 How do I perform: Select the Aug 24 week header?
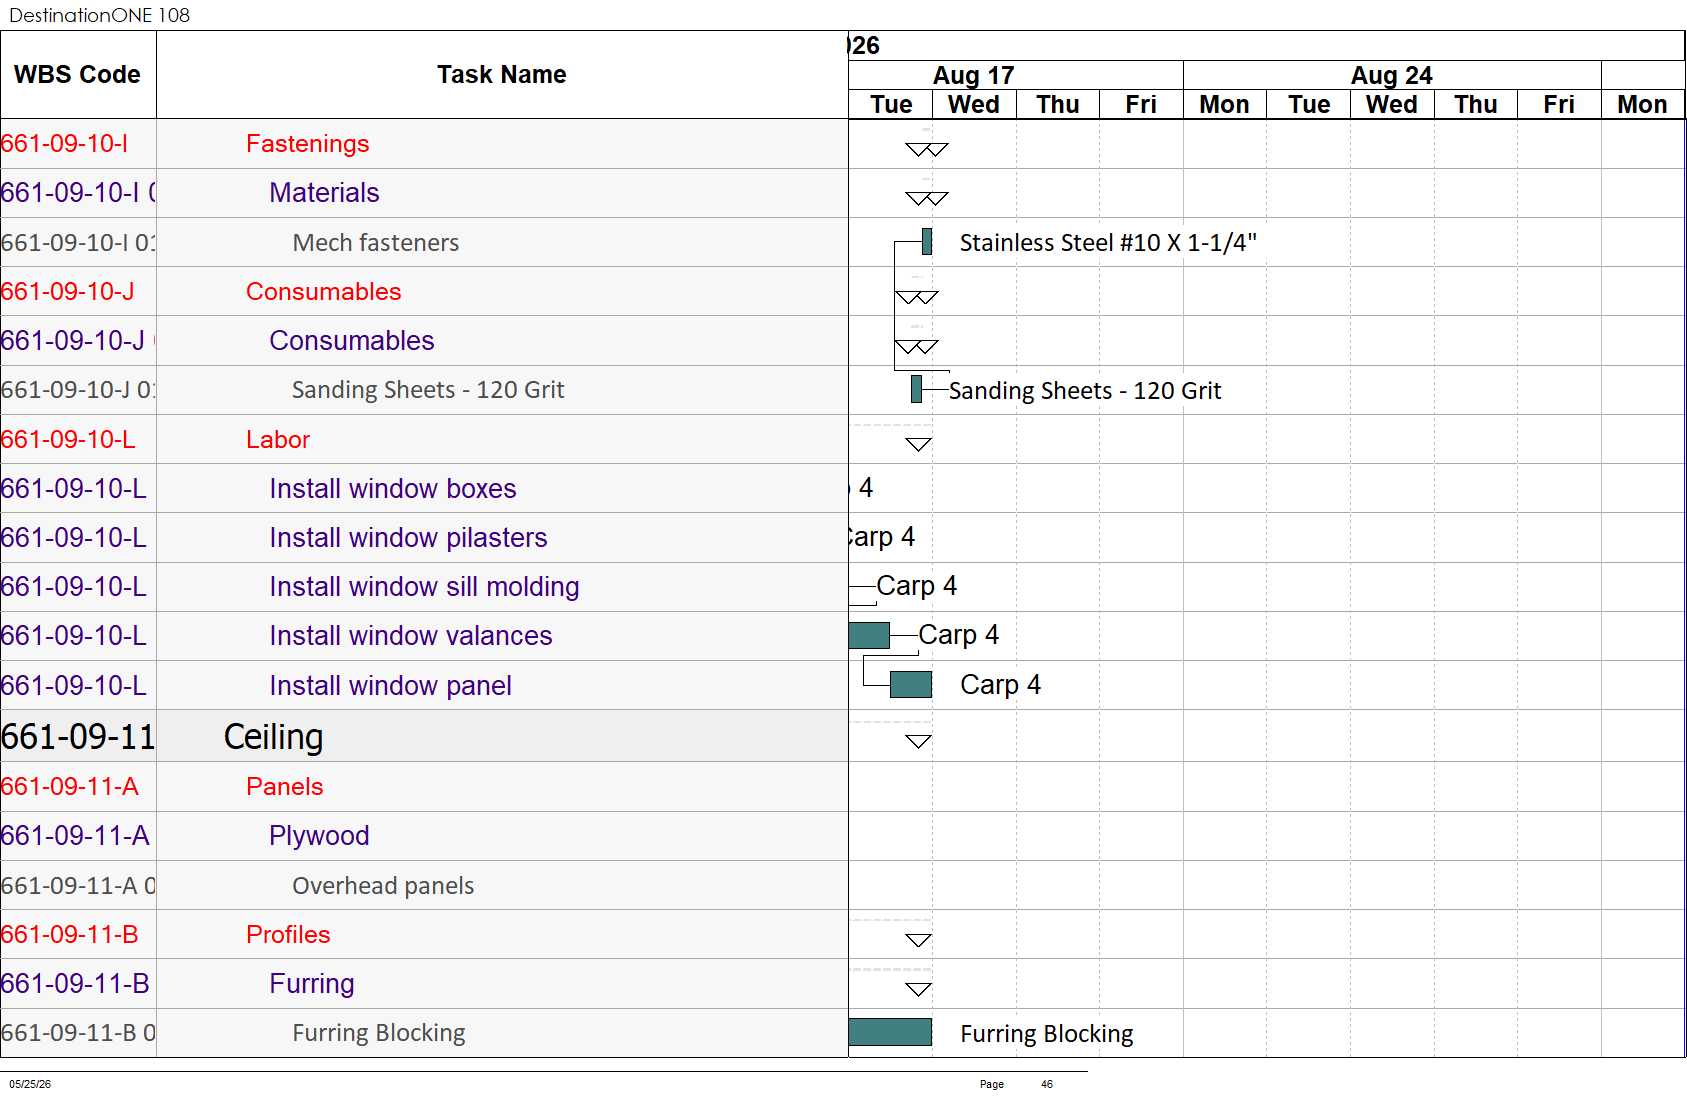1392,76
